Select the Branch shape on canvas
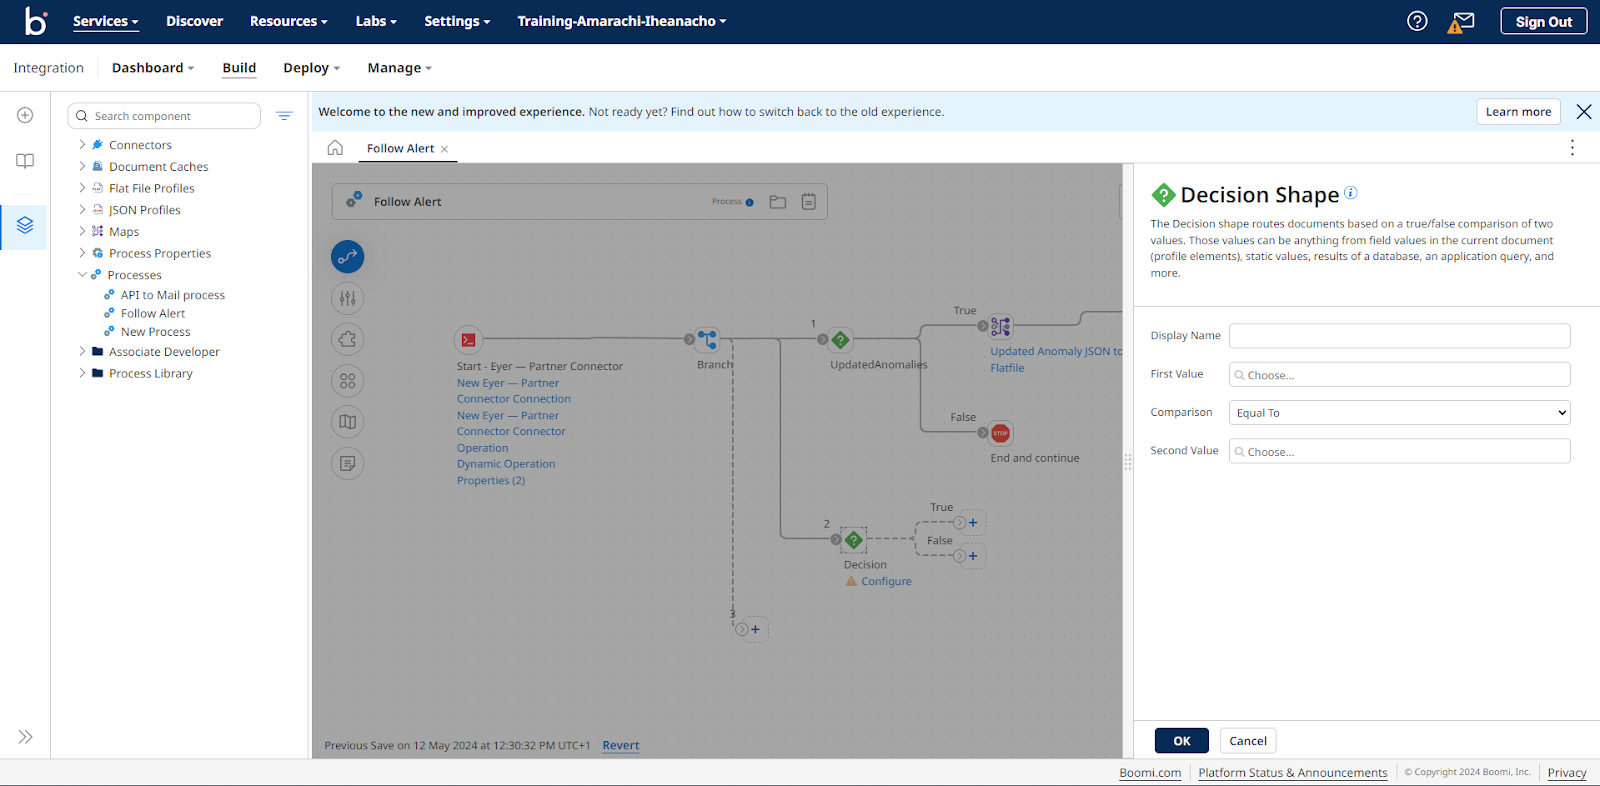The height and width of the screenshot is (786, 1600). [708, 340]
